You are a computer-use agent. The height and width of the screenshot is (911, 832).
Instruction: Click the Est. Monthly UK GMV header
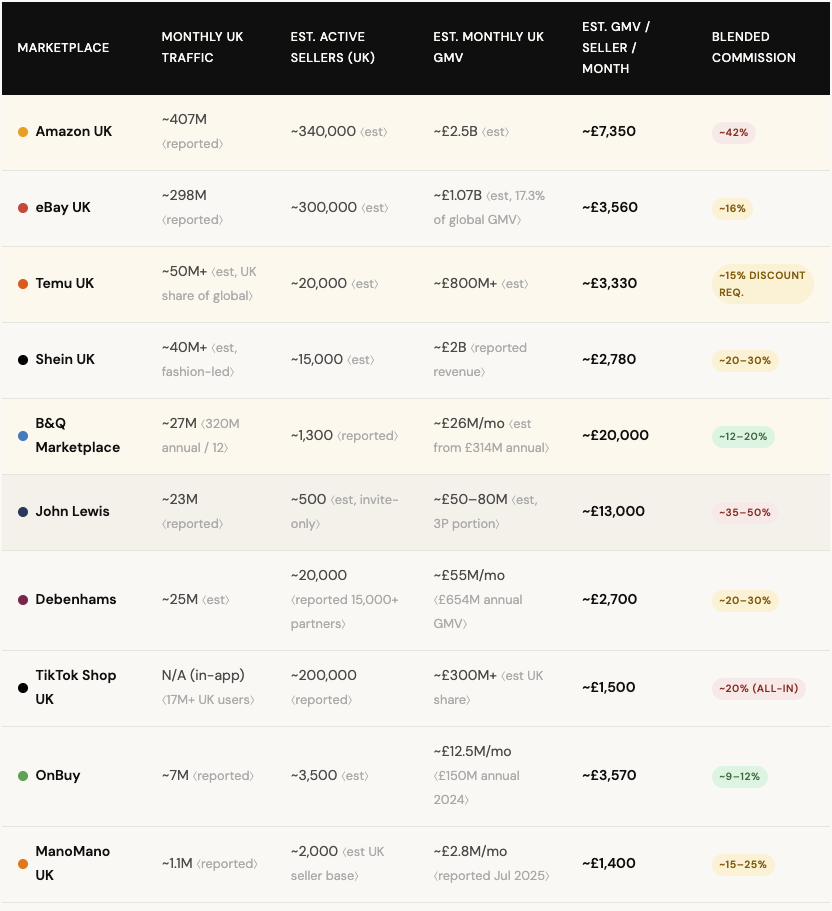[488, 48]
